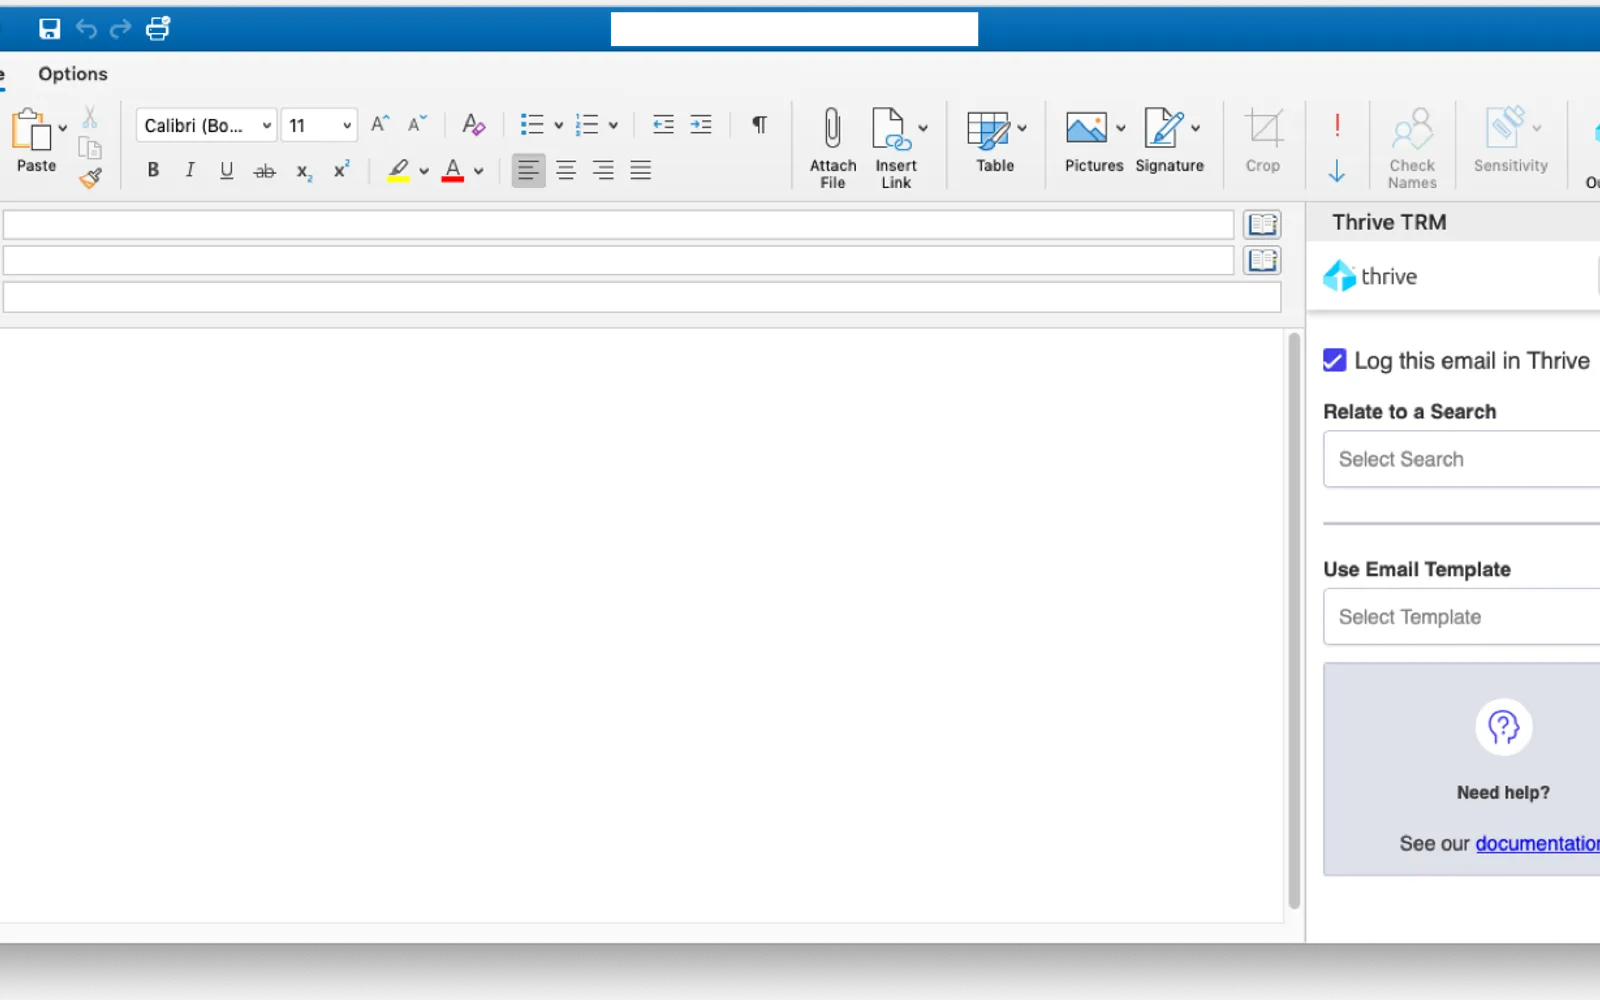The image size is (1600, 1000).
Task: Click the Clear Formatting icon
Action: (x=473, y=124)
